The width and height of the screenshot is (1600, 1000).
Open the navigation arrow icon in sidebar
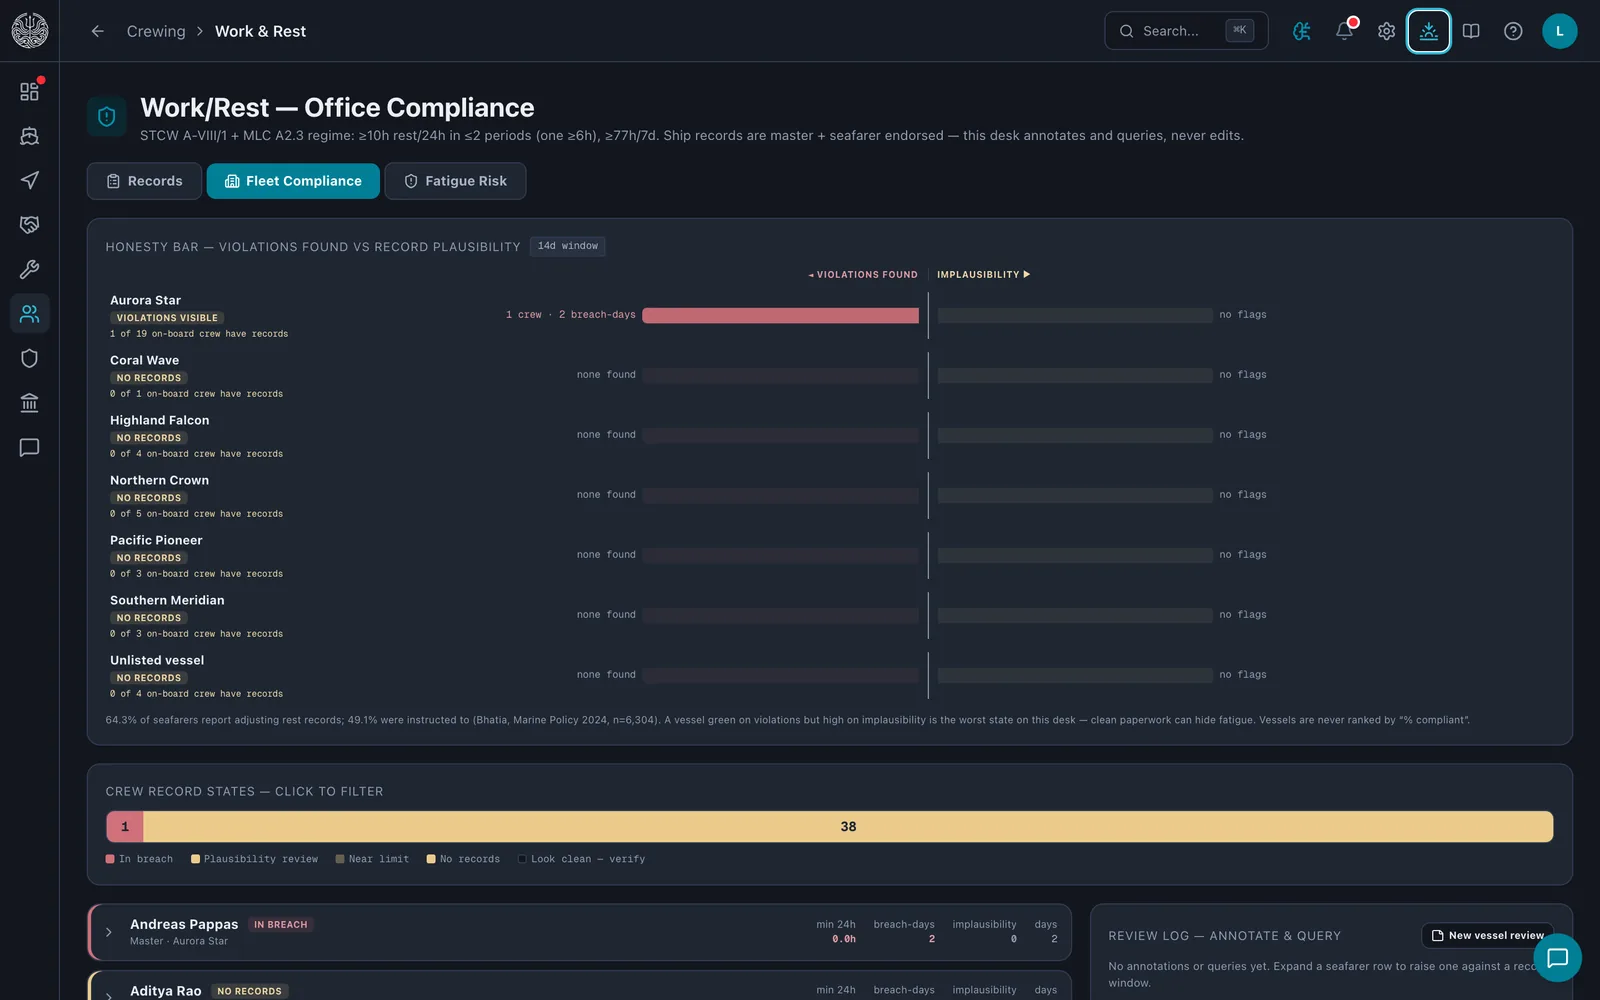tap(29, 180)
